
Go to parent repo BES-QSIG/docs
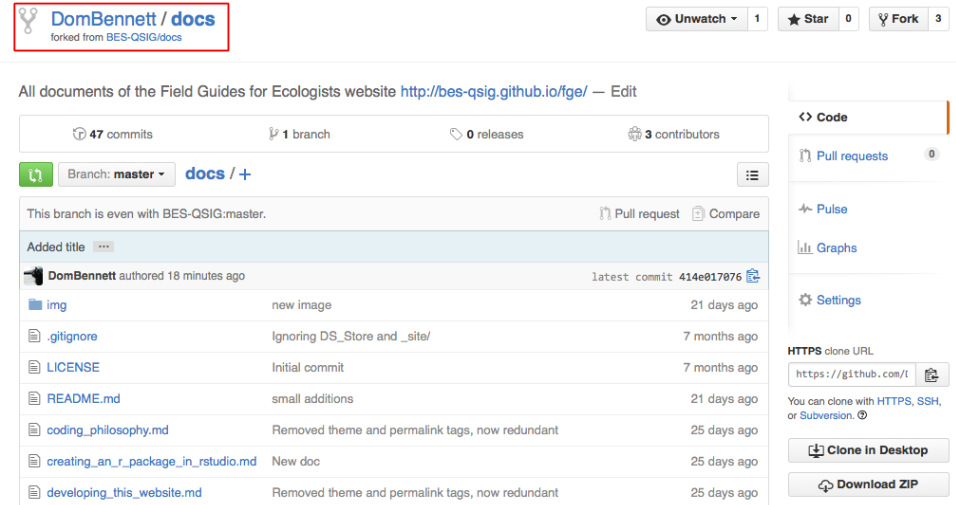(144, 37)
